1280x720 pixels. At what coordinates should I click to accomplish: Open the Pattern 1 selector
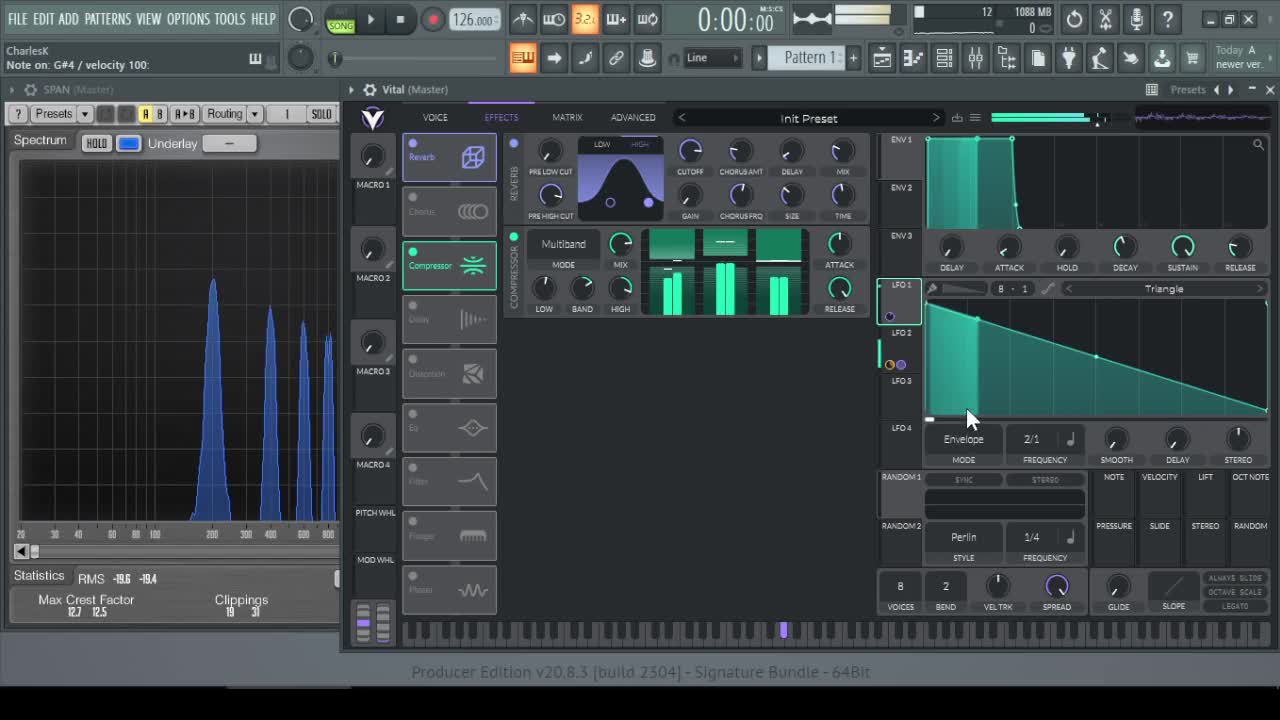pyautogui.click(x=807, y=58)
